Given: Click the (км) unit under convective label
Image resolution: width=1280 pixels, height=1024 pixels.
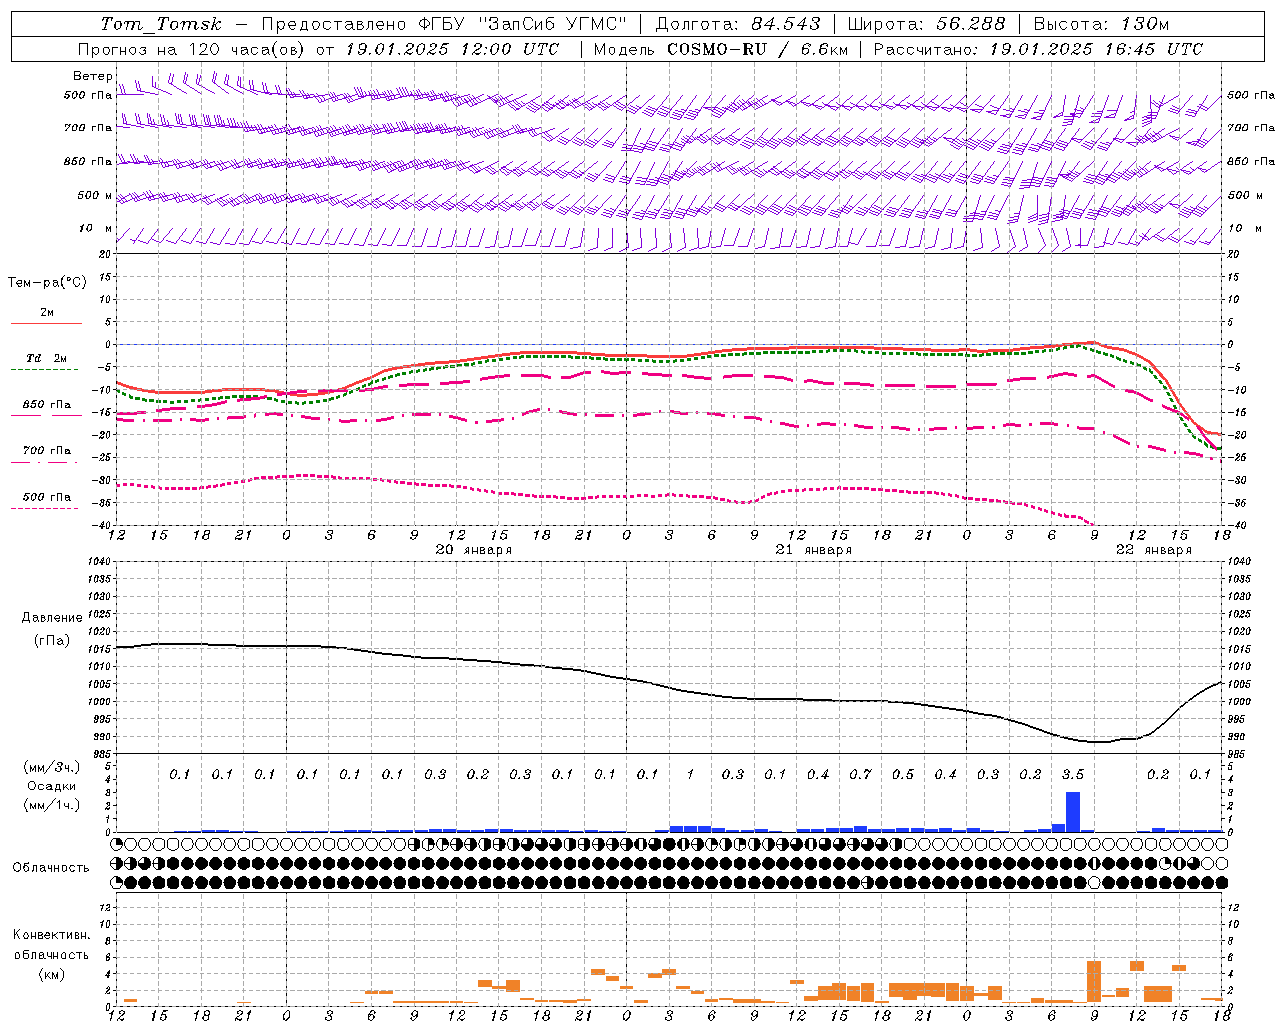Looking at the screenshot, I should click(x=52, y=974).
